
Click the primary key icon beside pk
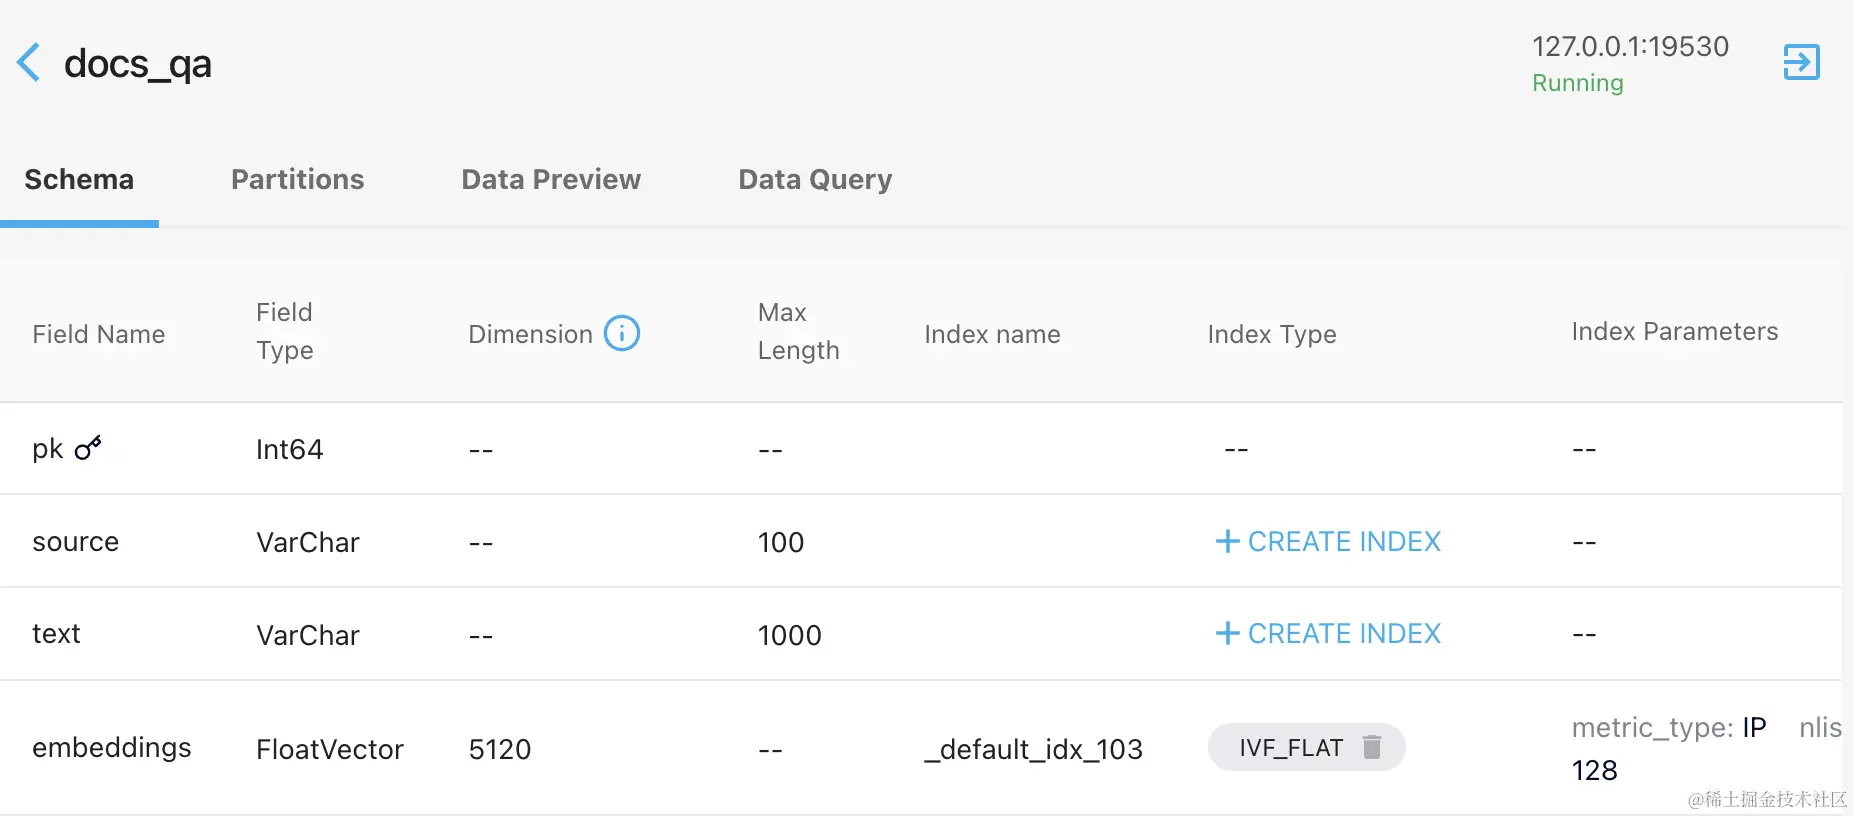pyautogui.click(x=88, y=447)
